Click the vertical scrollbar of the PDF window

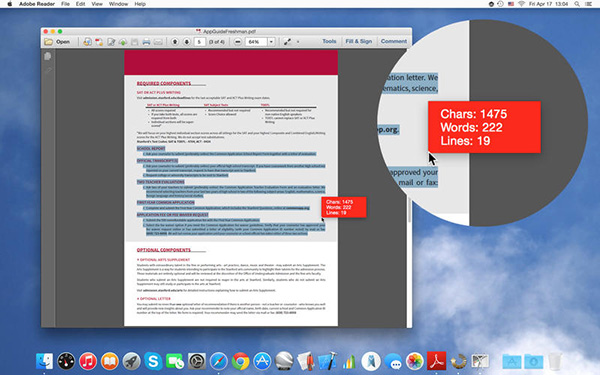point(409,210)
